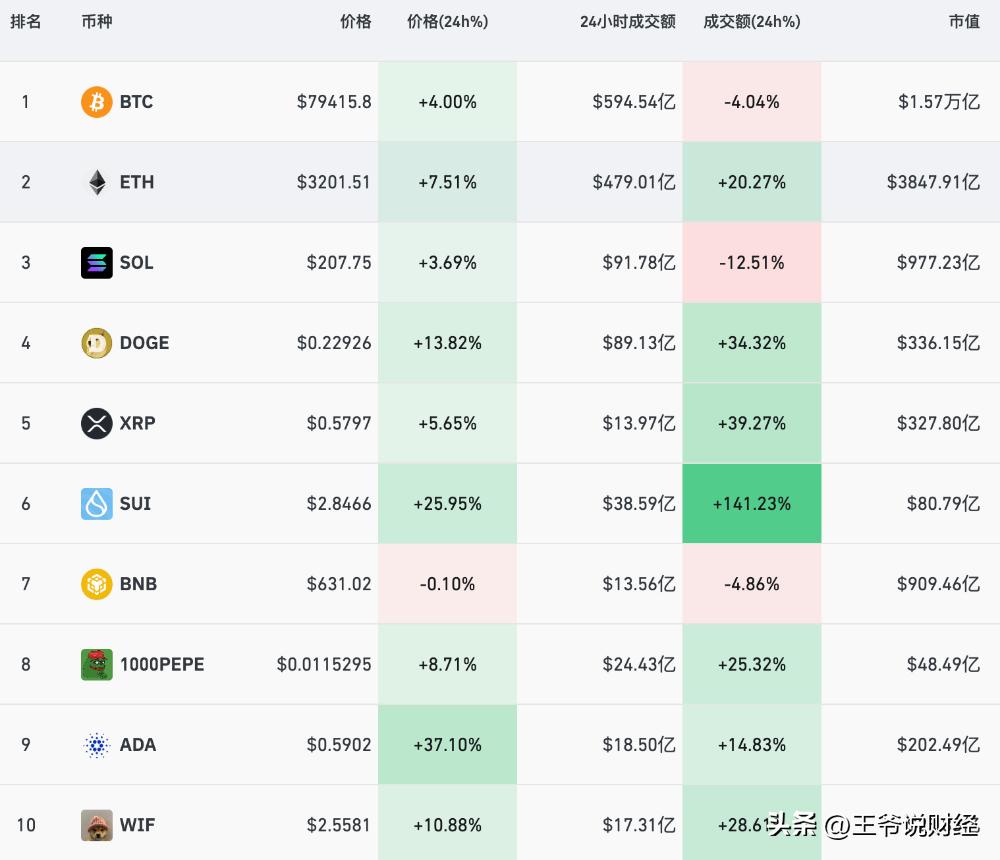Click SUI price change +25.95%

click(448, 504)
